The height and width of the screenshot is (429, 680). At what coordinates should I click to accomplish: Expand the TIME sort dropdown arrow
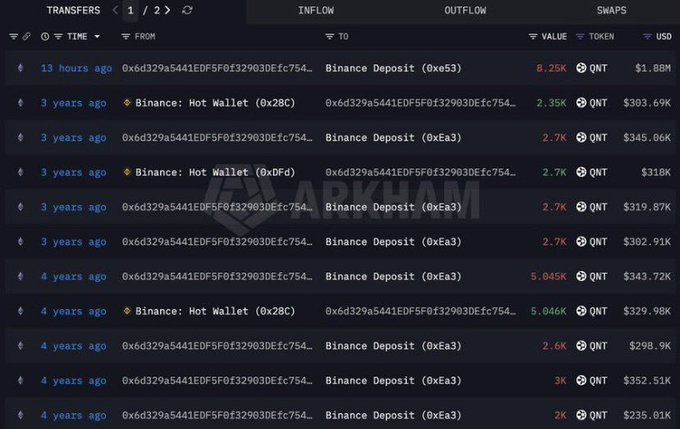[x=97, y=36]
